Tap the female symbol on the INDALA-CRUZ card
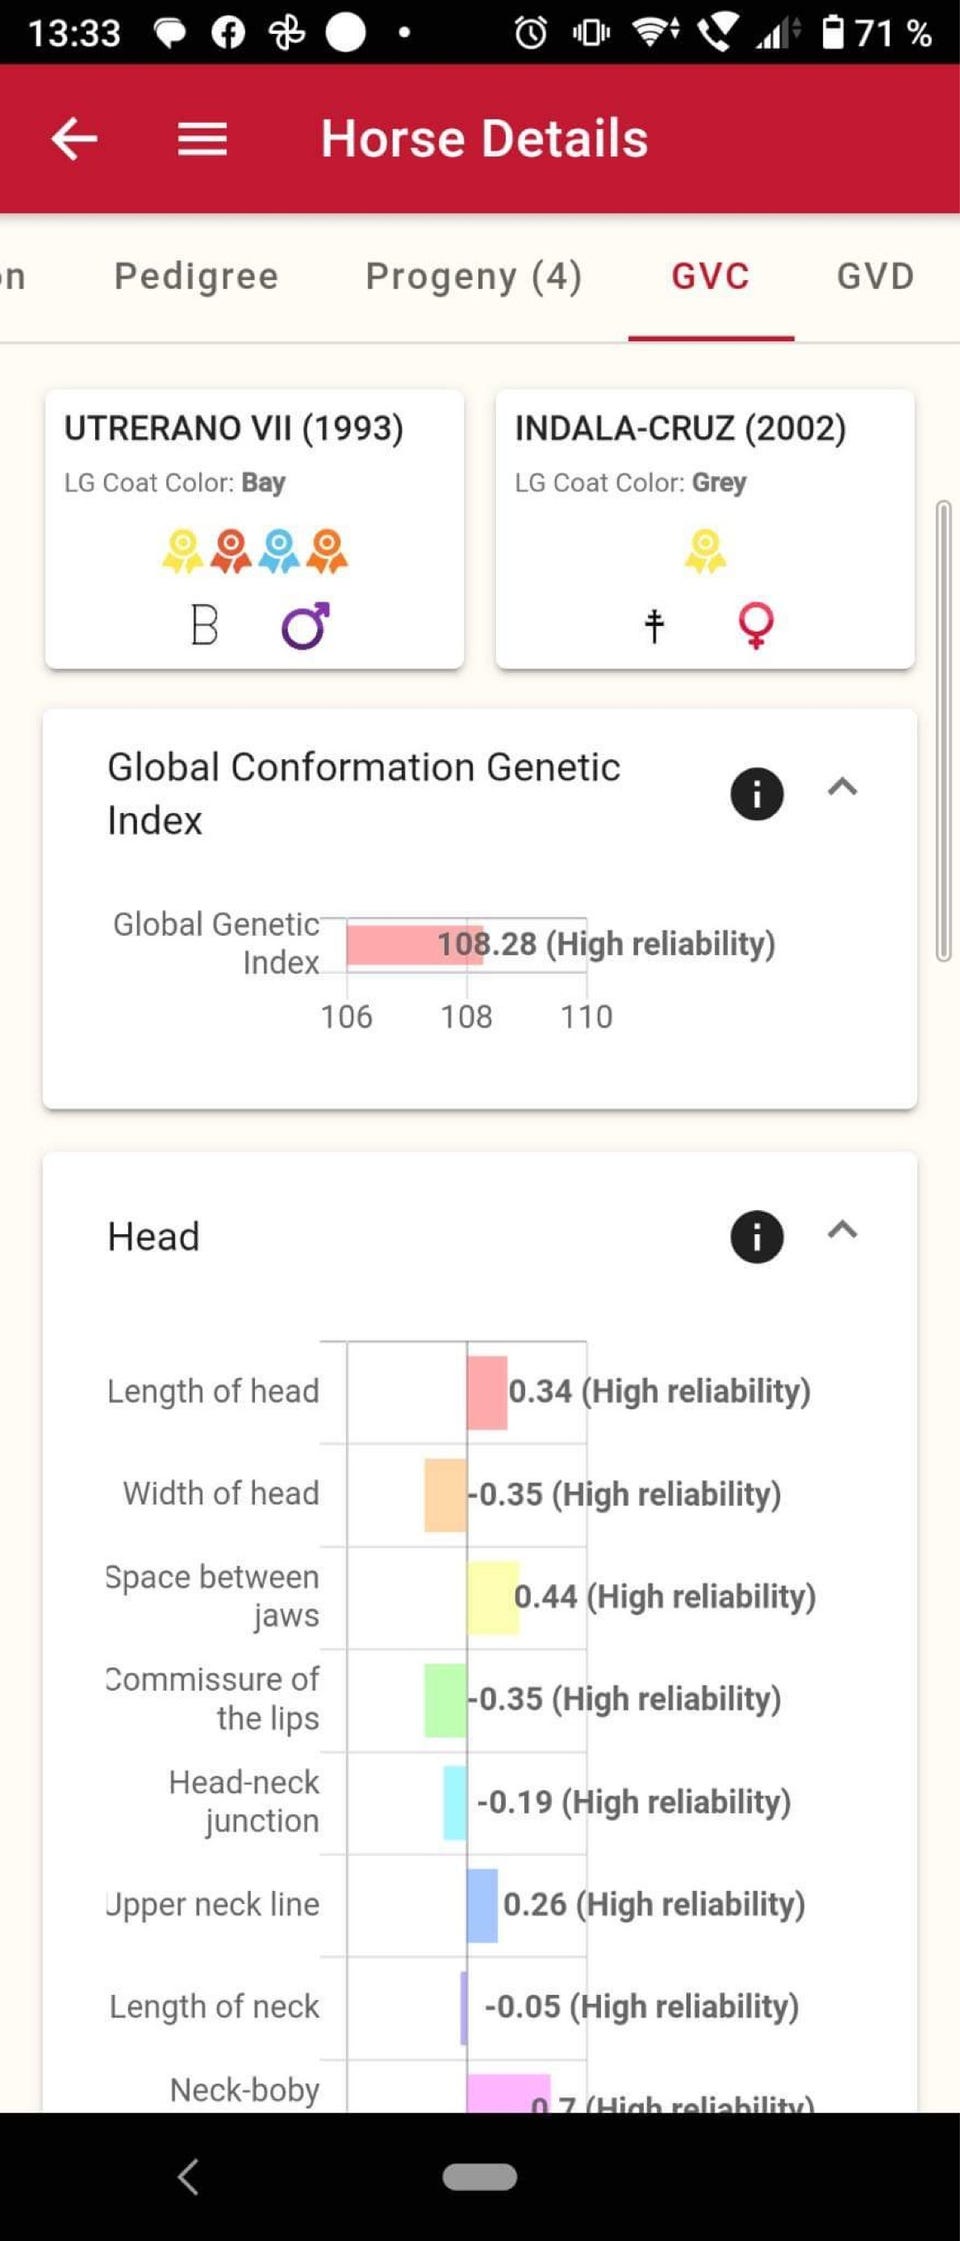This screenshot has width=960, height=2241. (x=755, y=626)
